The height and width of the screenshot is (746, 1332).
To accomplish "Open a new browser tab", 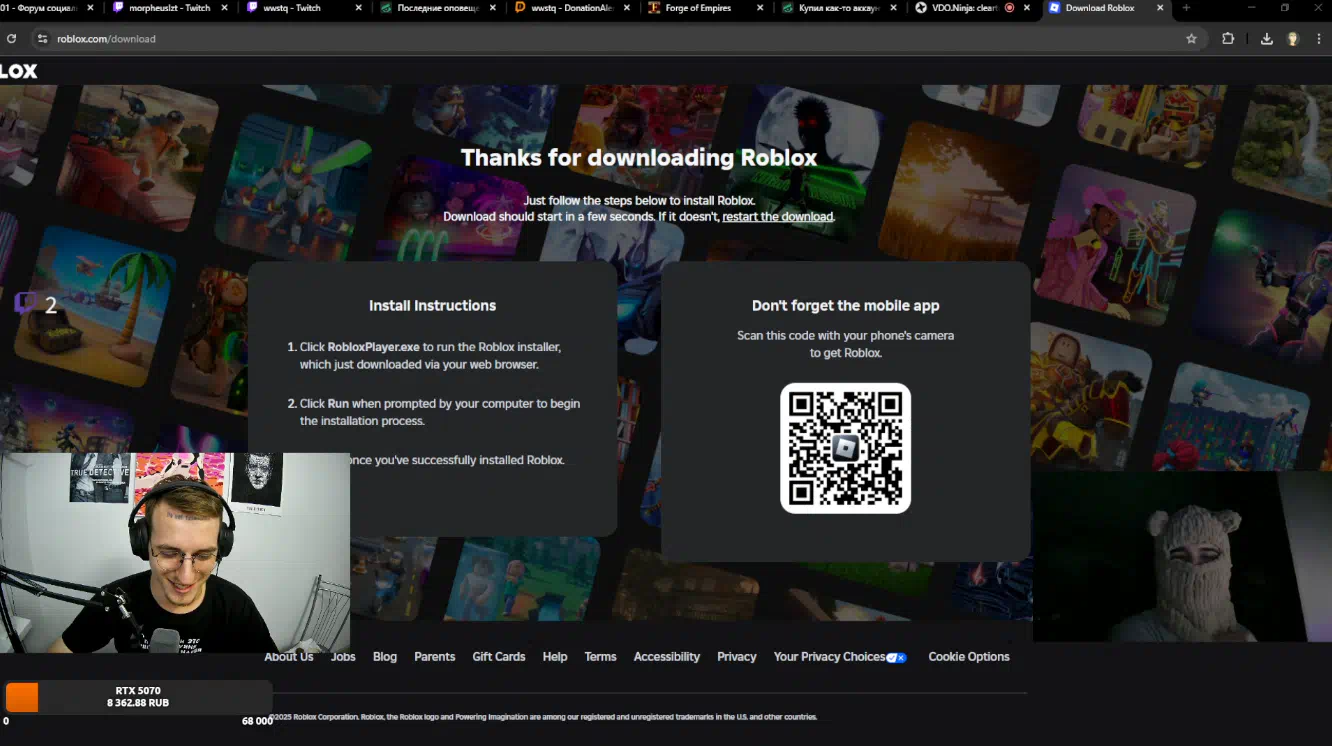I will tap(1186, 8).
